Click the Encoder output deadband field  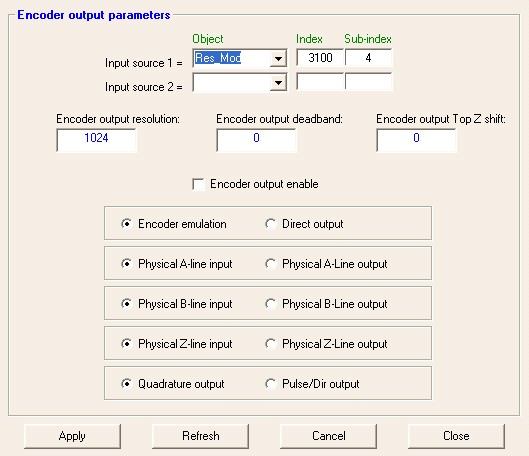[256, 140]
